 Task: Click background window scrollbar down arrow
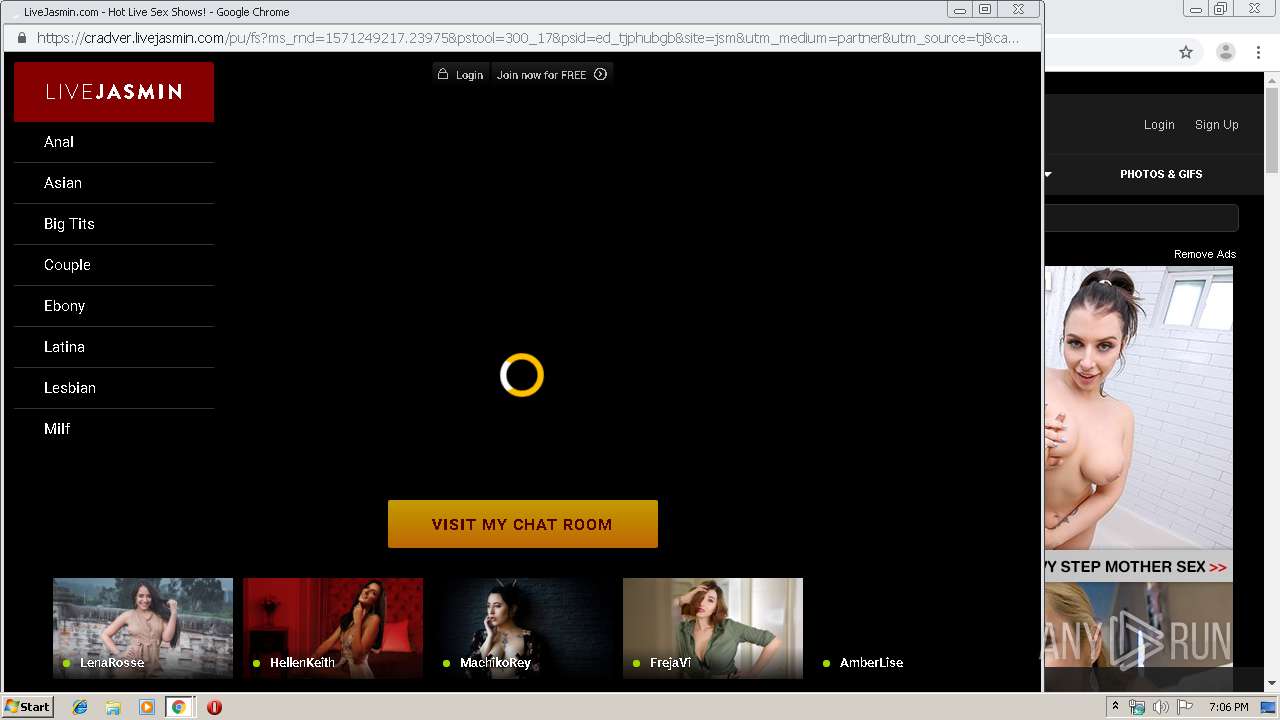pos(1272,683)
